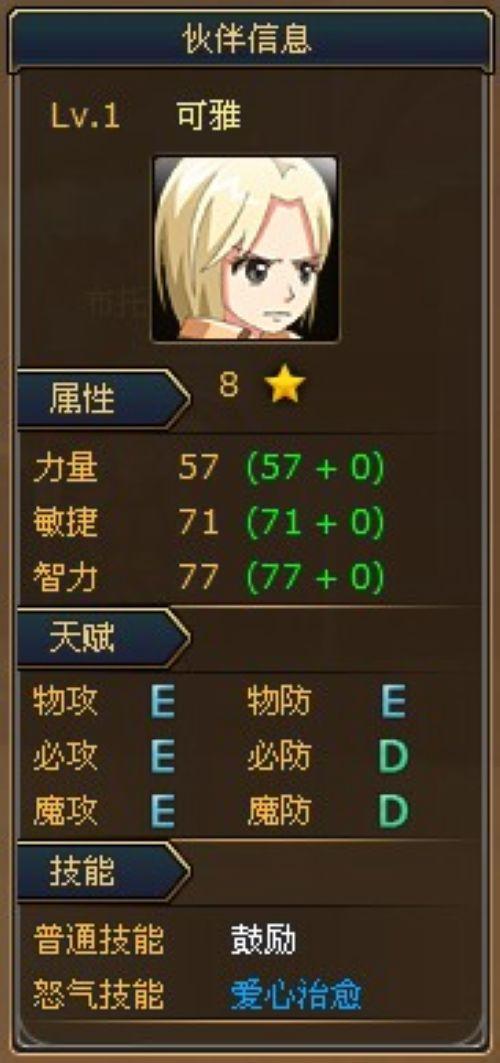Image resolution: width=500 pixels, height=1063 pixels.
Task: Click the 智力 attribute label
Action: tap(65, 578)
